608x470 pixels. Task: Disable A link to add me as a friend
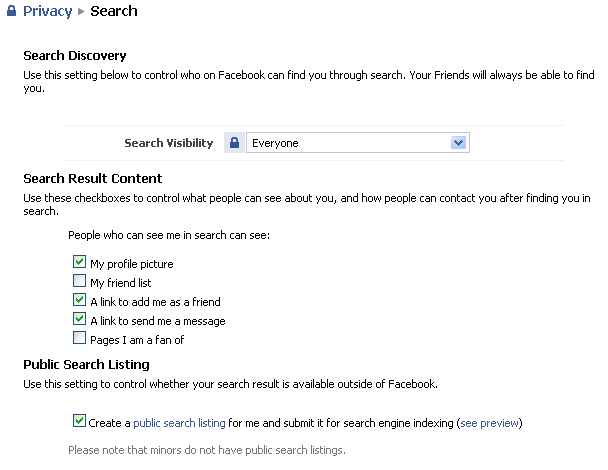coord(79,300)
